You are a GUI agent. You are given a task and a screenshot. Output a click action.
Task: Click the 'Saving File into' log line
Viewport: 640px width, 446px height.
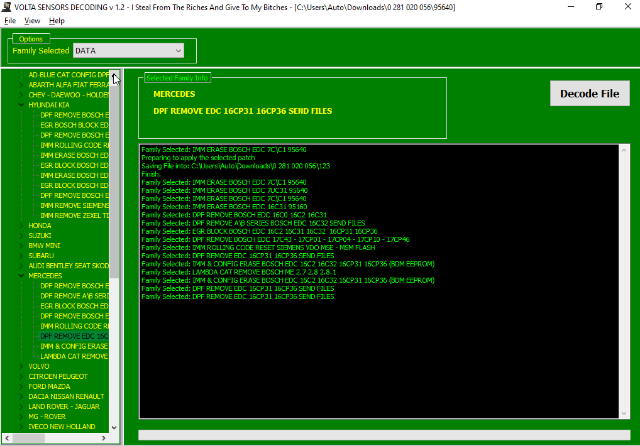pos(236,166)
